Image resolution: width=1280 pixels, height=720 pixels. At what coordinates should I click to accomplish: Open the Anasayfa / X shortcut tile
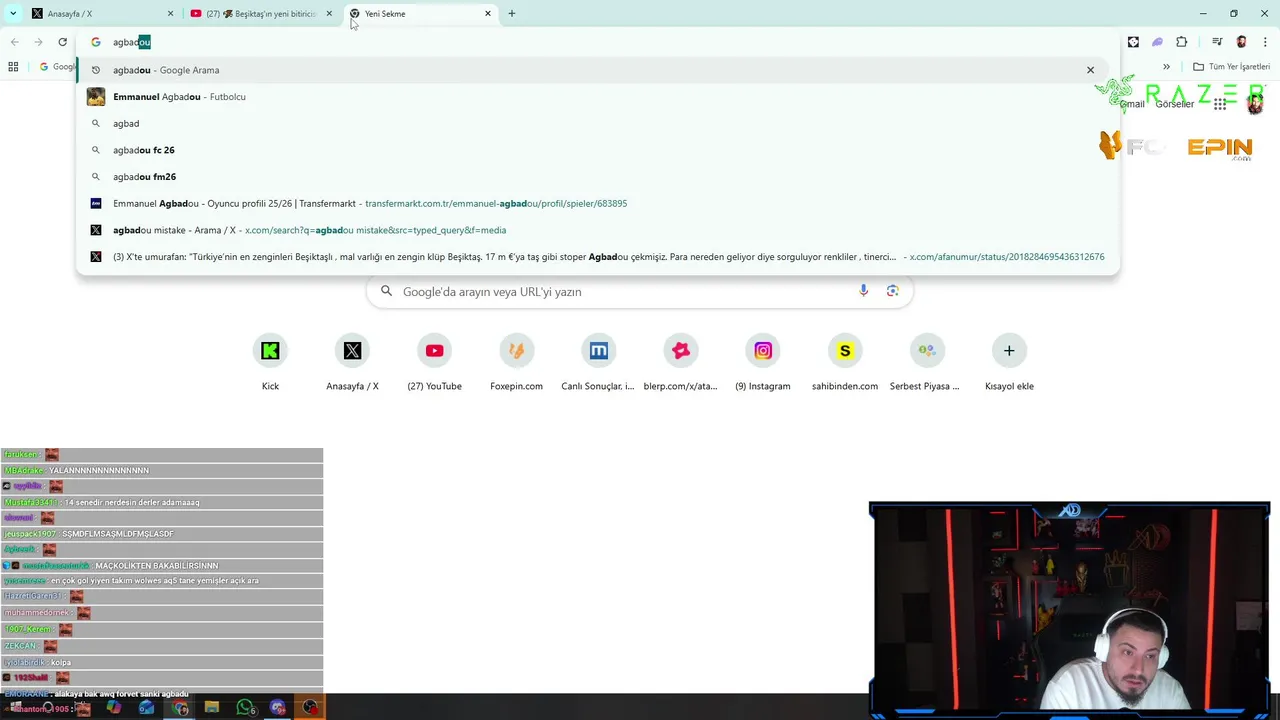352,363
